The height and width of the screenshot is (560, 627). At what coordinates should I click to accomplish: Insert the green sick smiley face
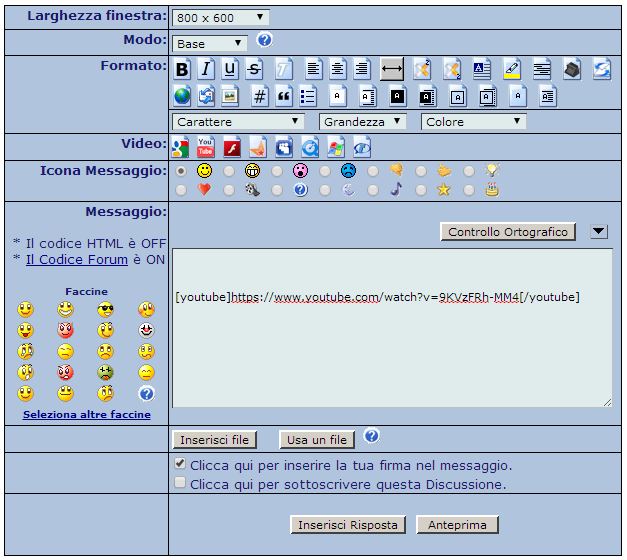[x=106, y=372]
